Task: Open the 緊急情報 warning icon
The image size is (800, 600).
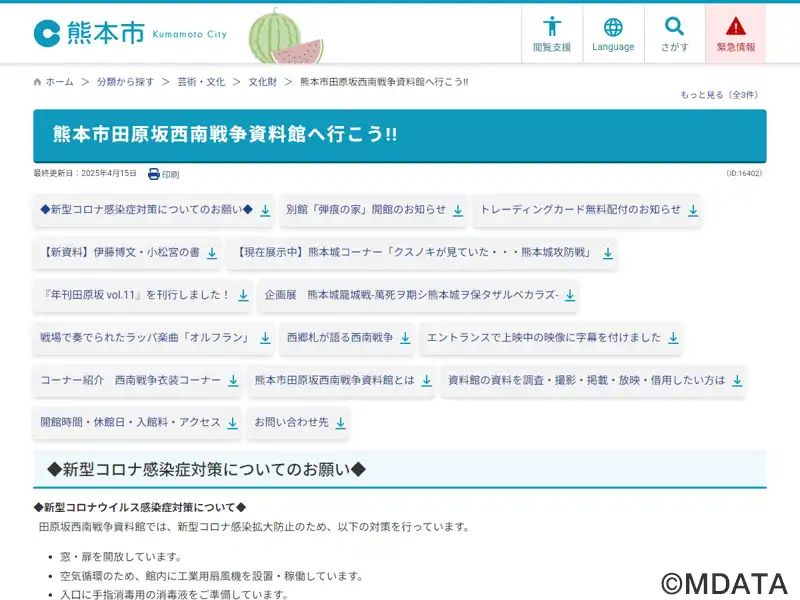Action: point(736,34)
